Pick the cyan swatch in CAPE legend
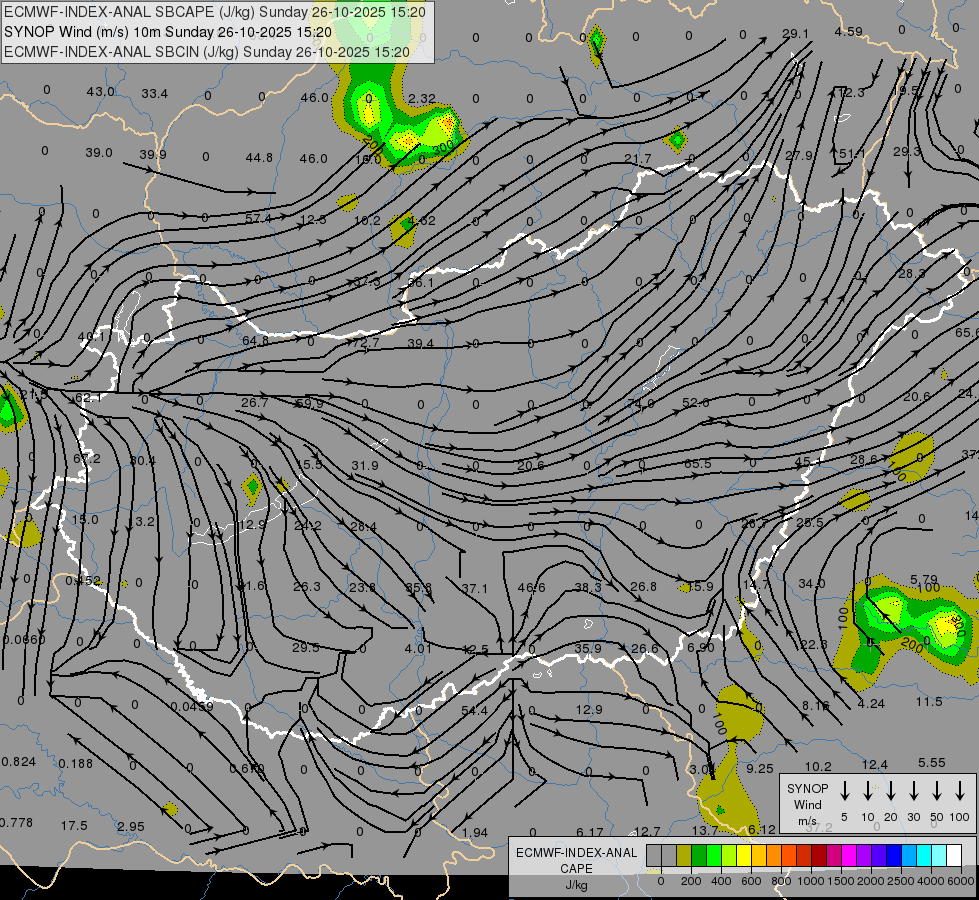This screenshot has height=900, width=979. tap(923, 856)
